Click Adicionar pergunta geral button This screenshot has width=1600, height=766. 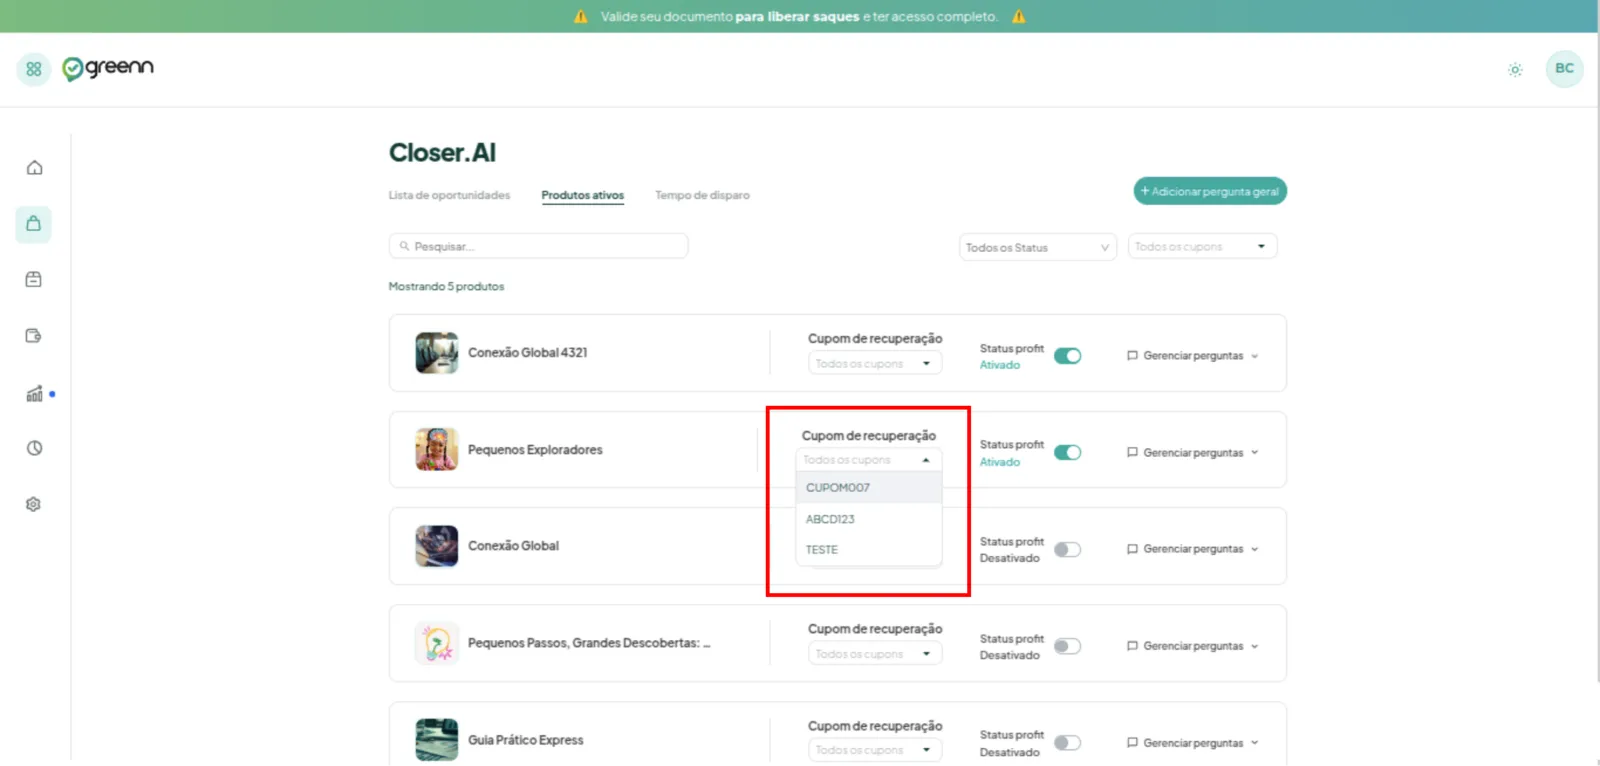(1210, 191)
